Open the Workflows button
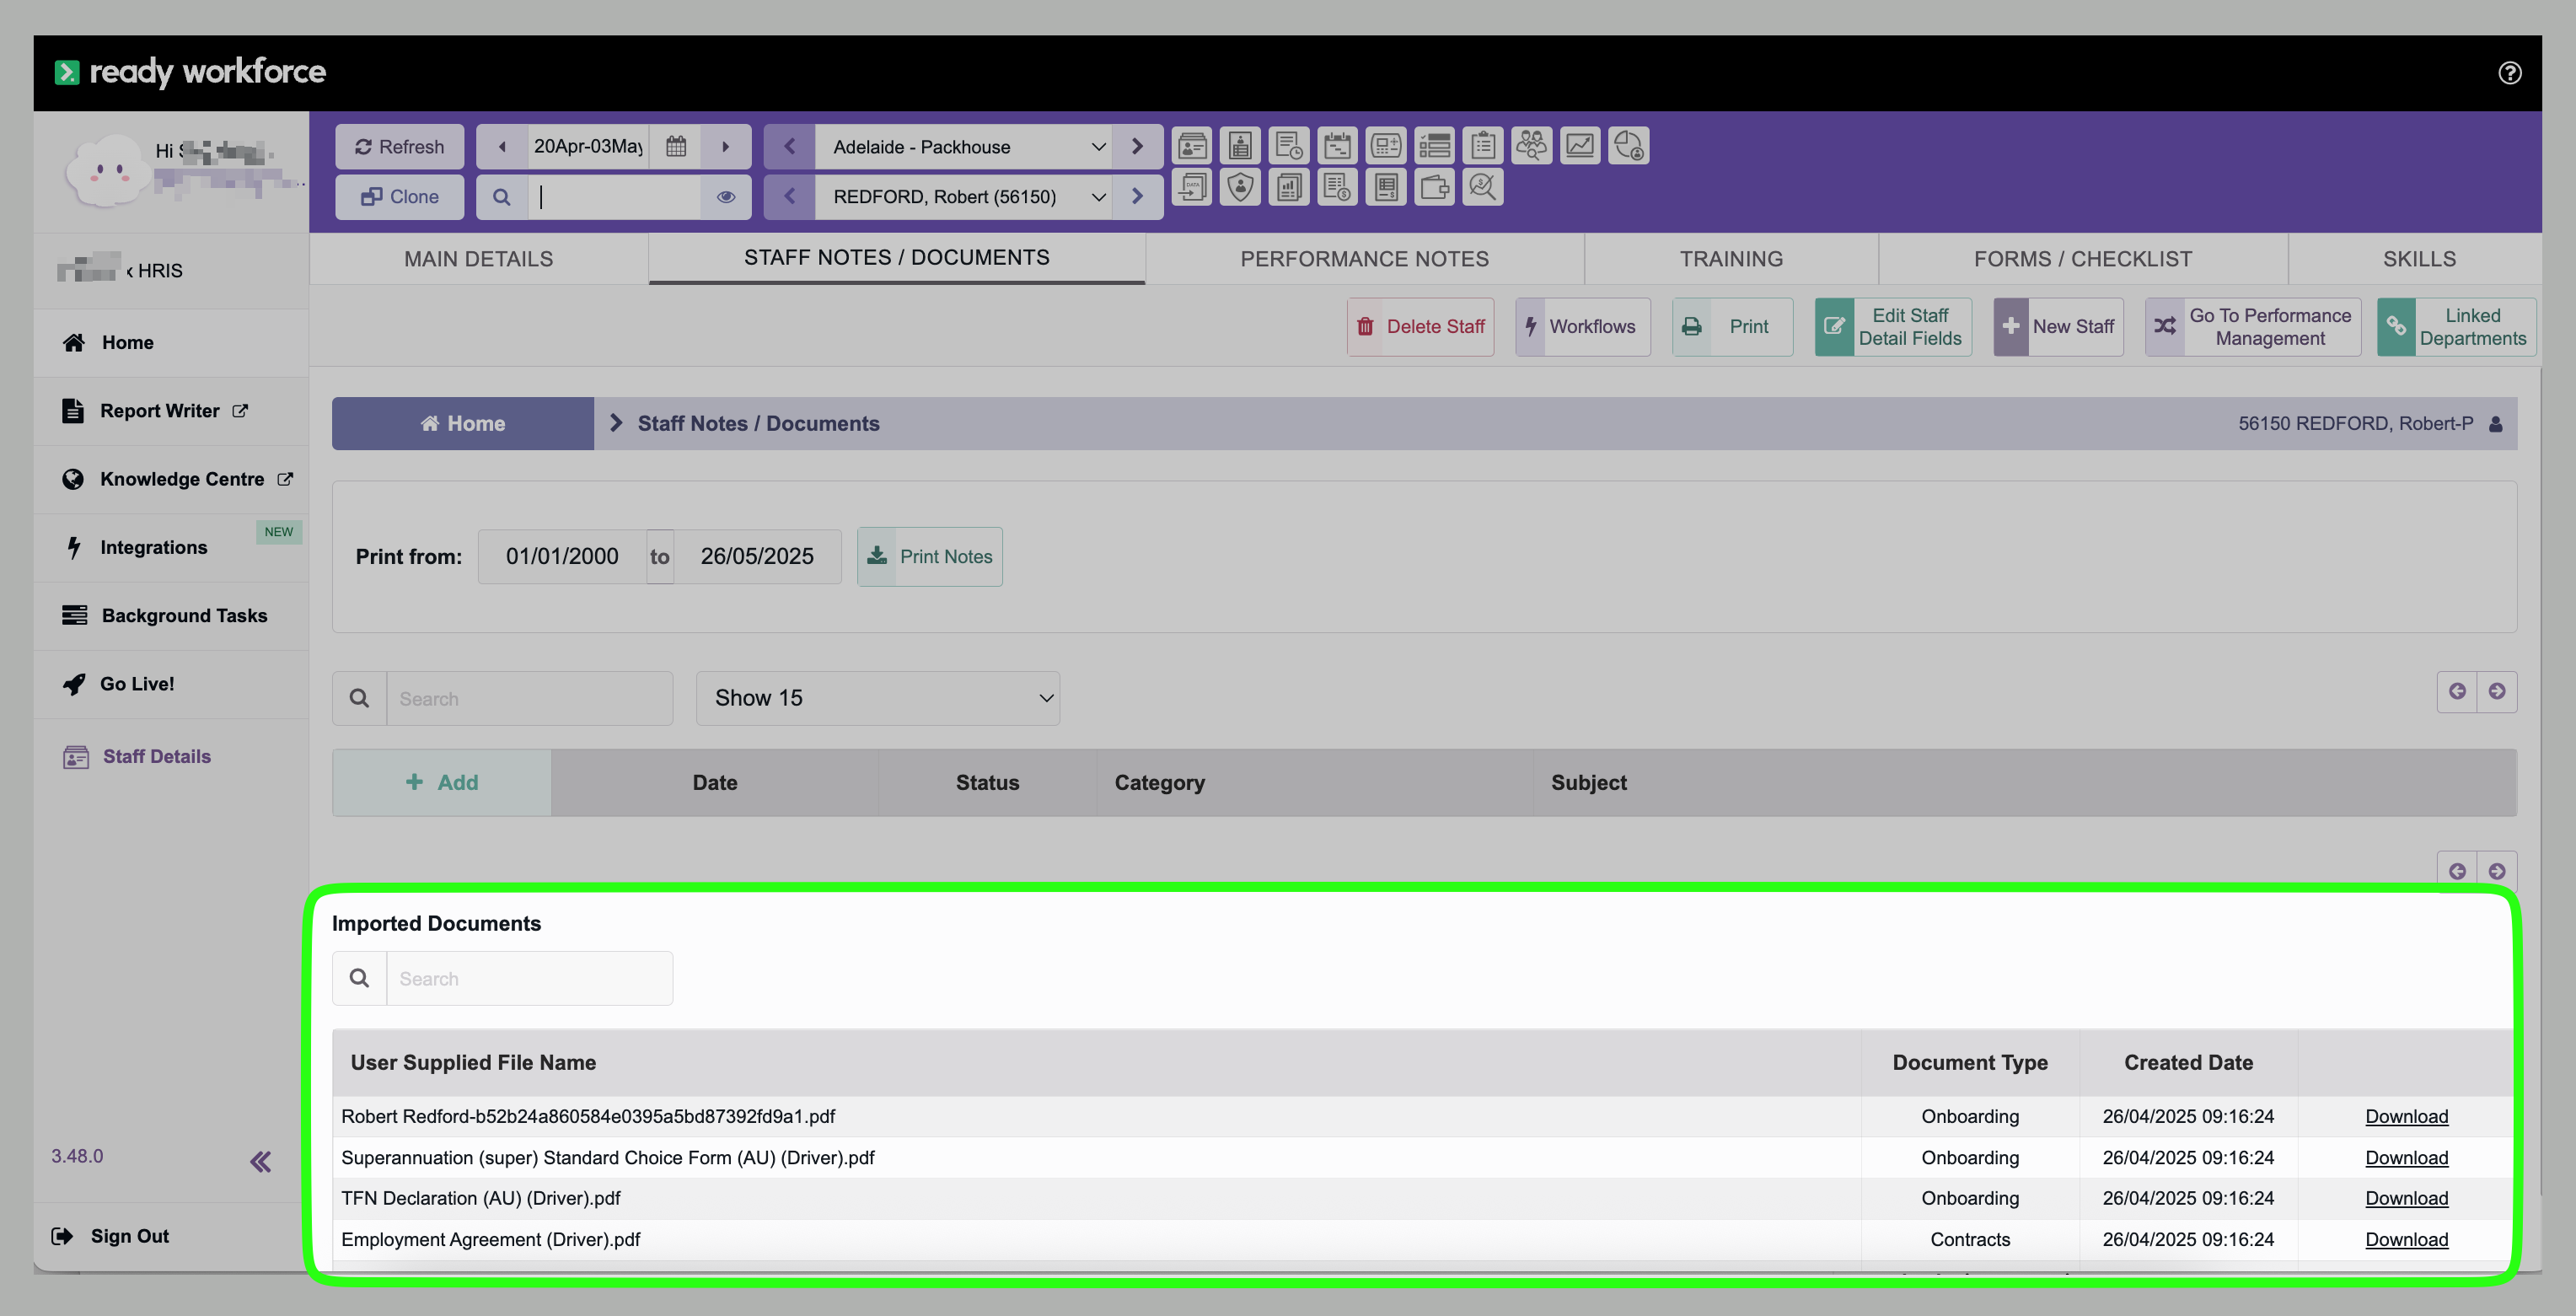The width and height of the screenshot is (2576, 1316). (x=1582, y=327)
